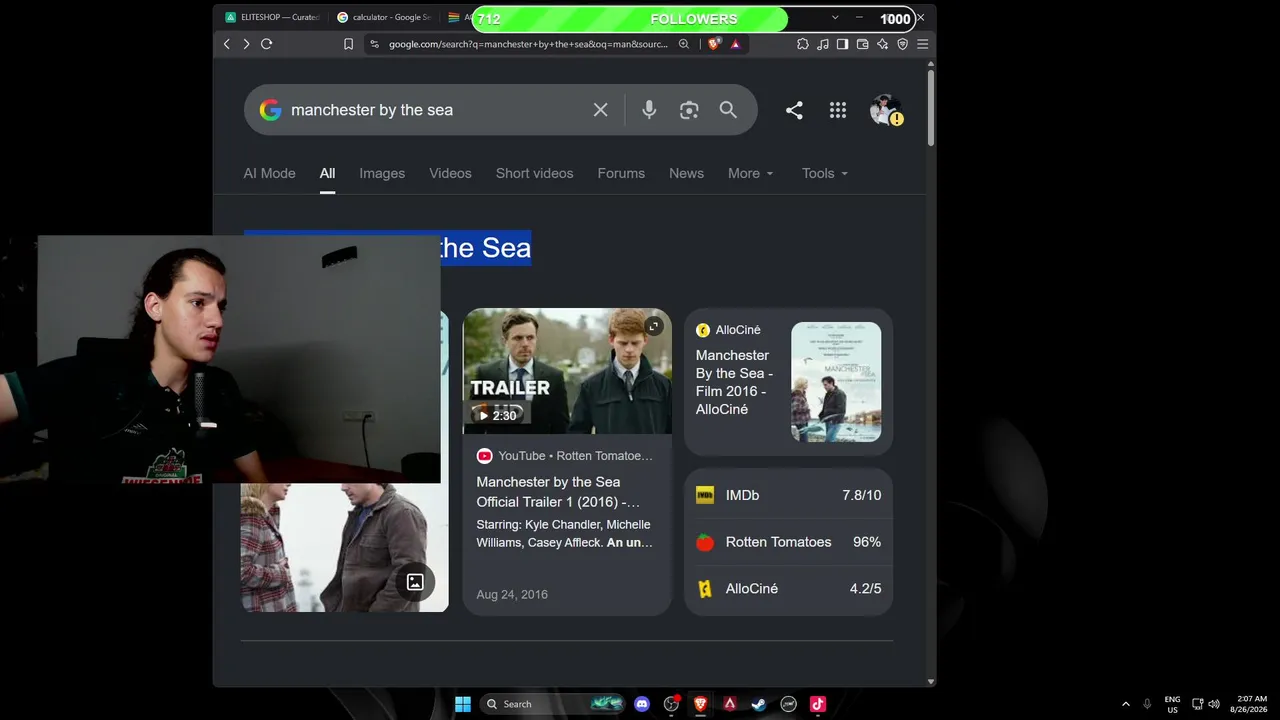Reload the Google search page

tap(266, 44)
